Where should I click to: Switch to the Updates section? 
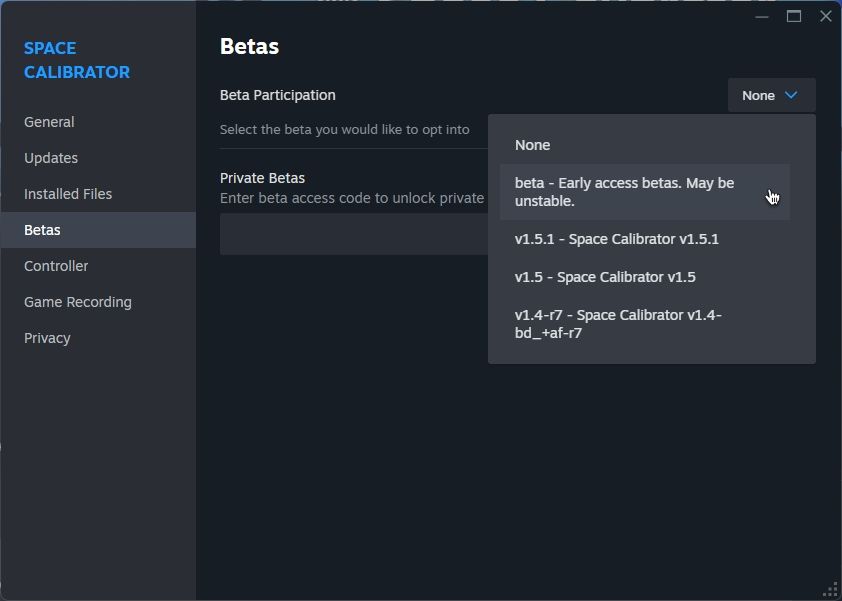tap(98, 158)
